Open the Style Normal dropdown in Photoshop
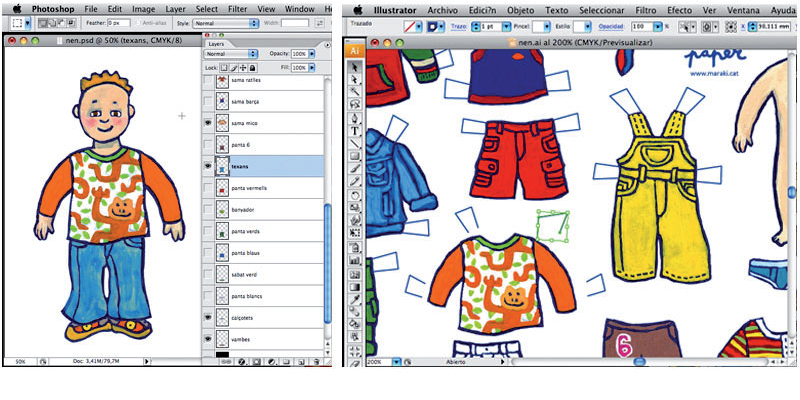800x400 pixels. click(225, 23)
